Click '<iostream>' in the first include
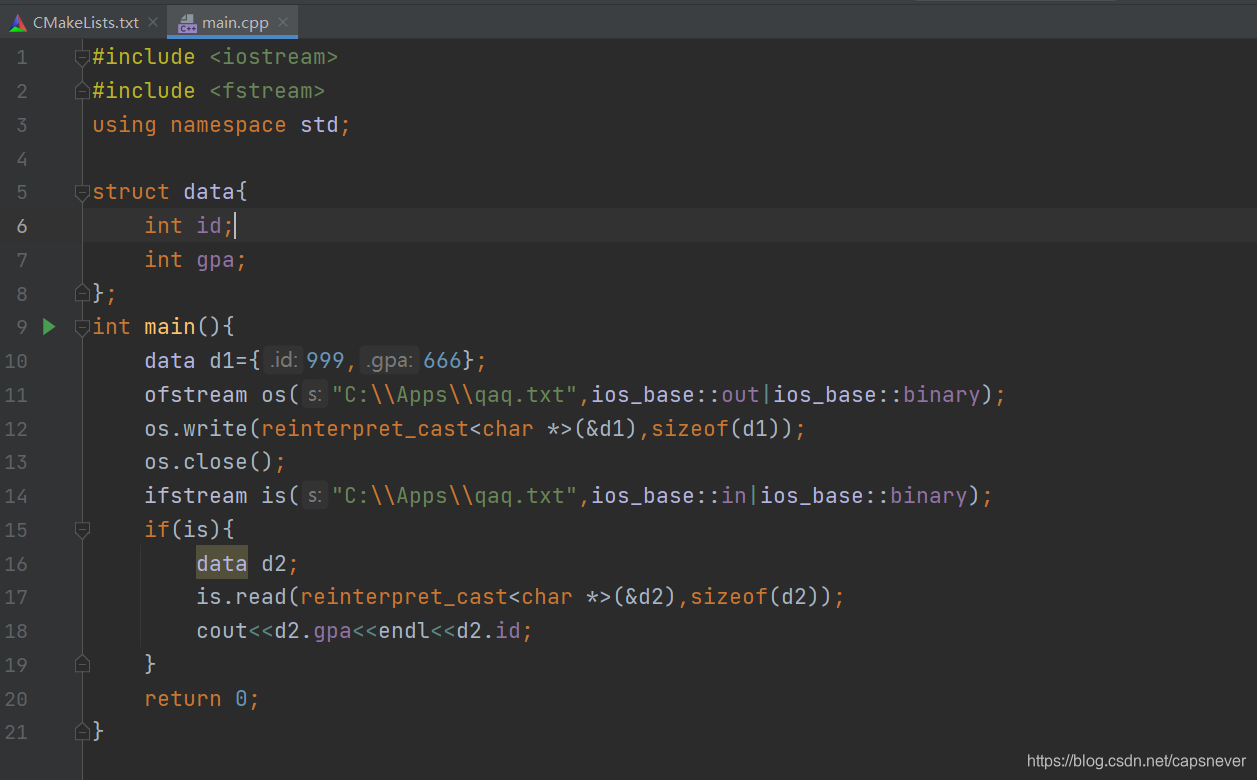The image size is (1257, 780). (274, 57)
